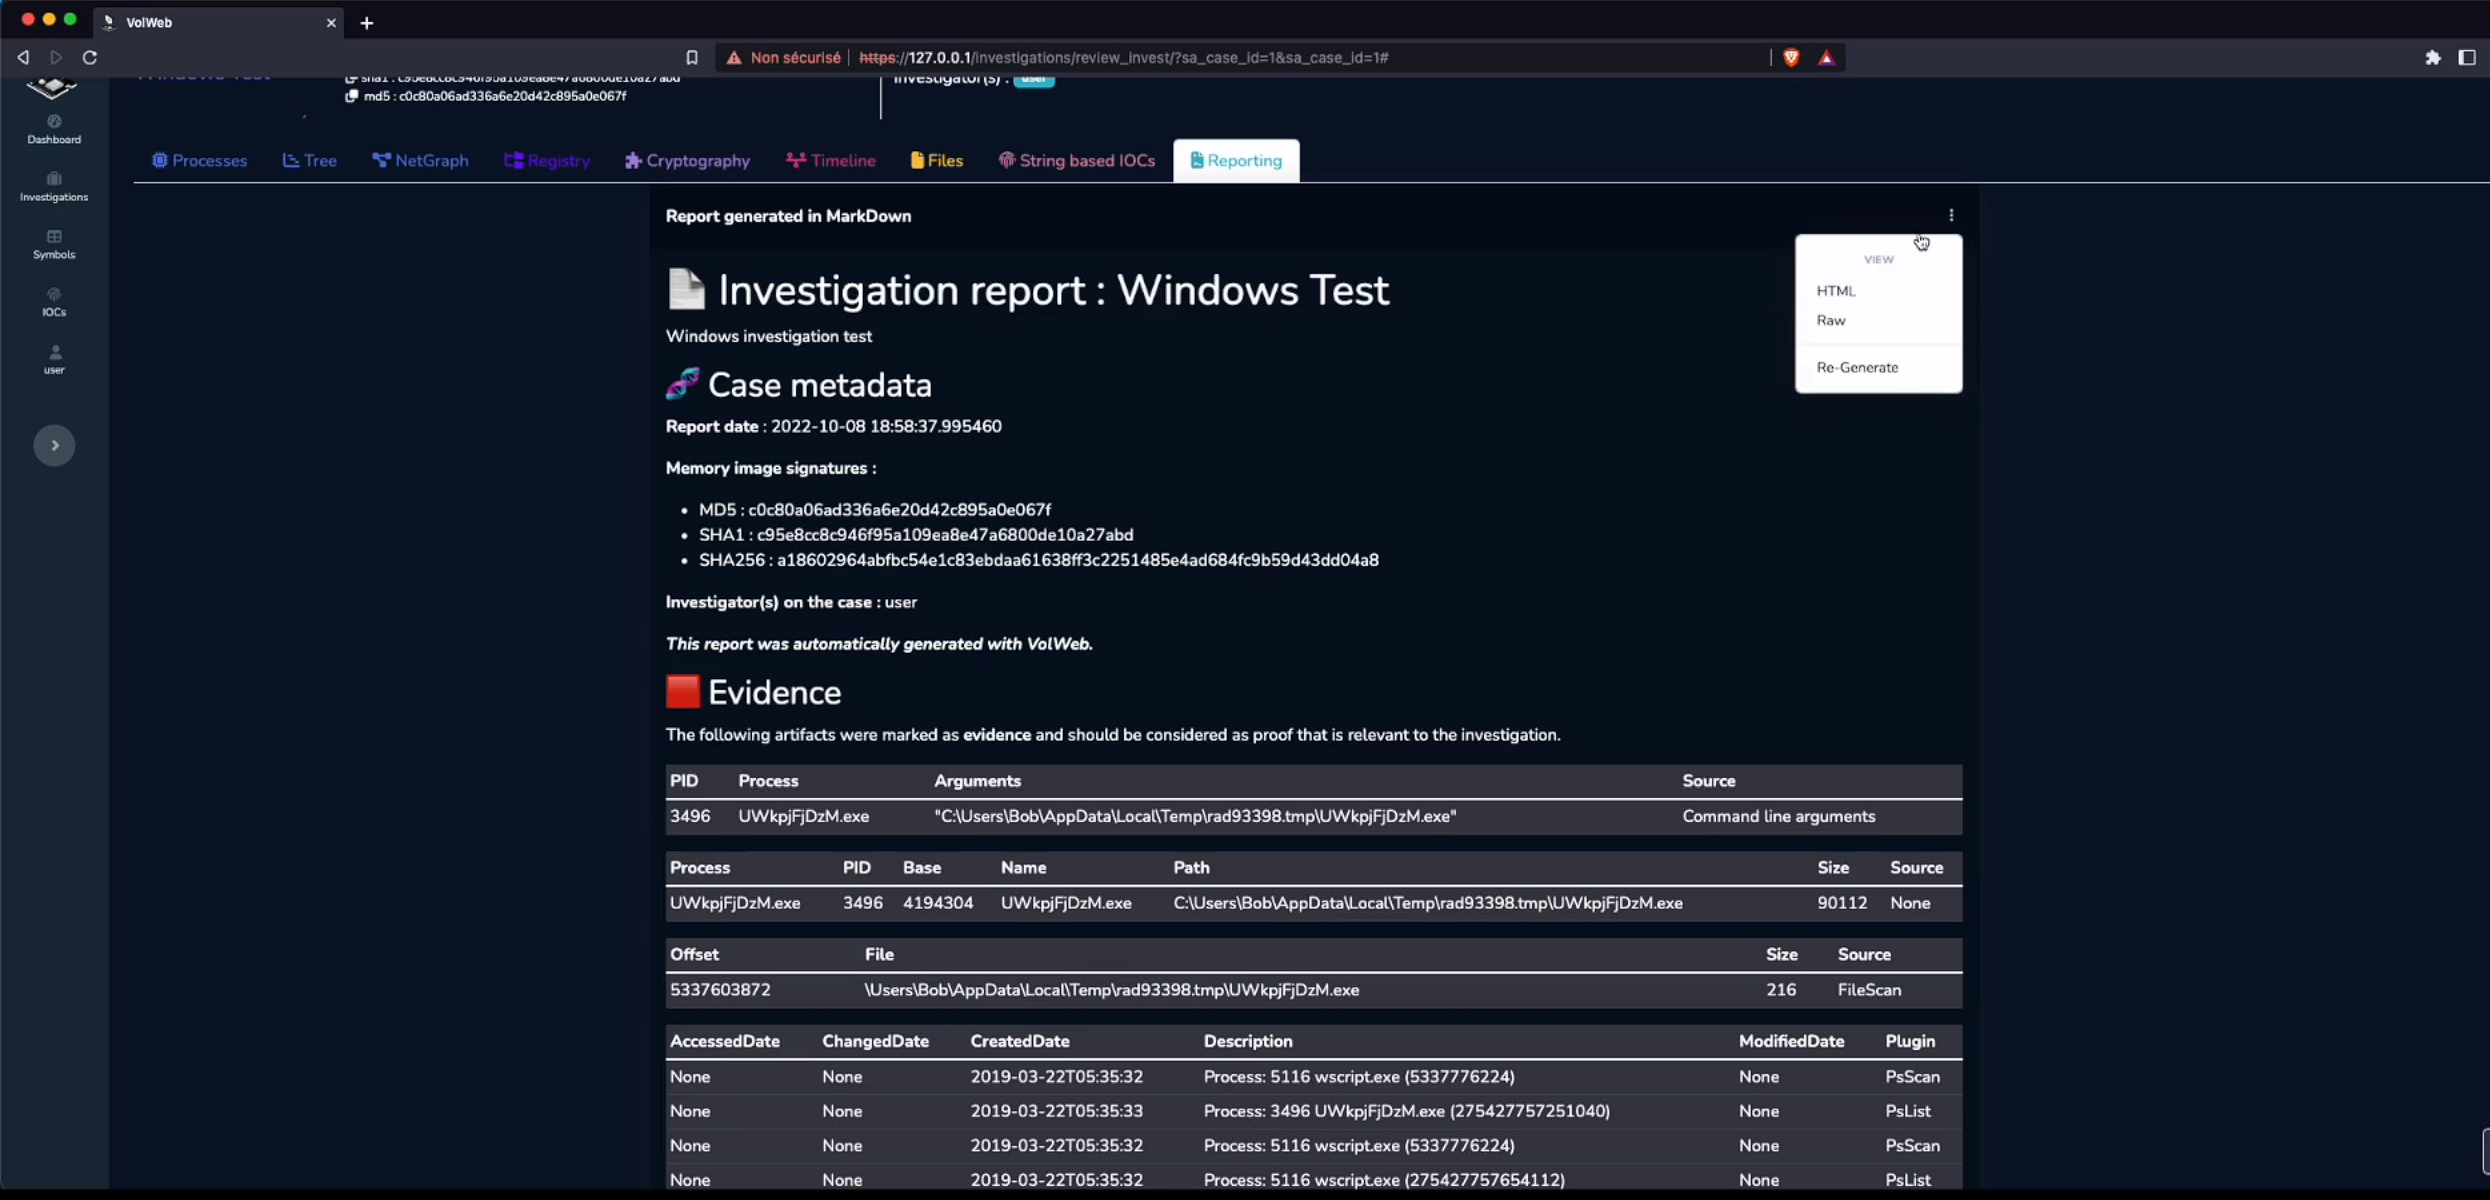
Task: Click the report date 2022-10-08 value
Action: click(x=885, y=426)
